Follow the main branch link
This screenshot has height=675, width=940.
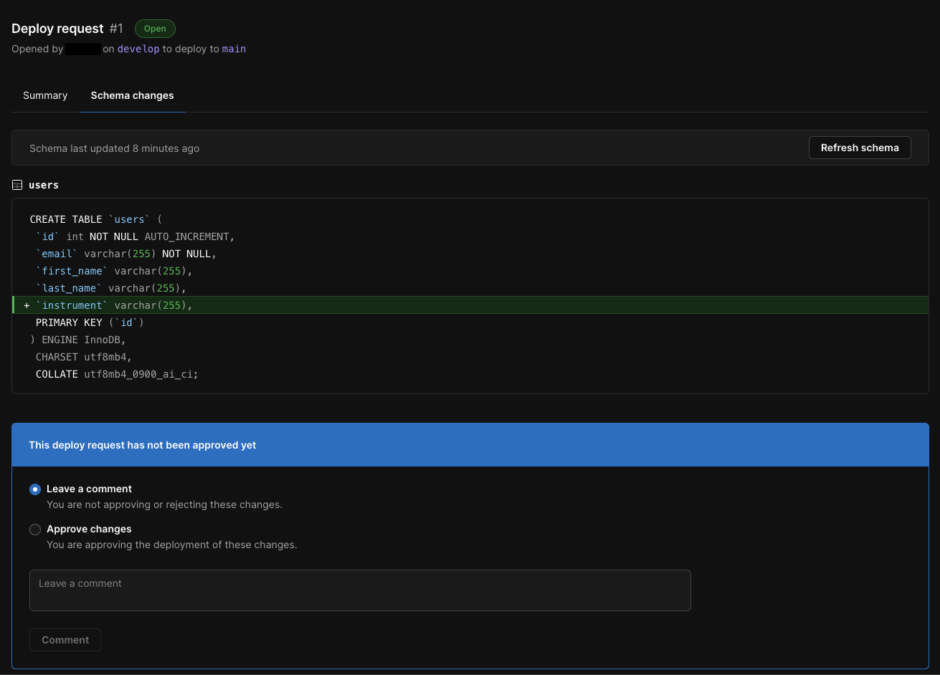233,49
